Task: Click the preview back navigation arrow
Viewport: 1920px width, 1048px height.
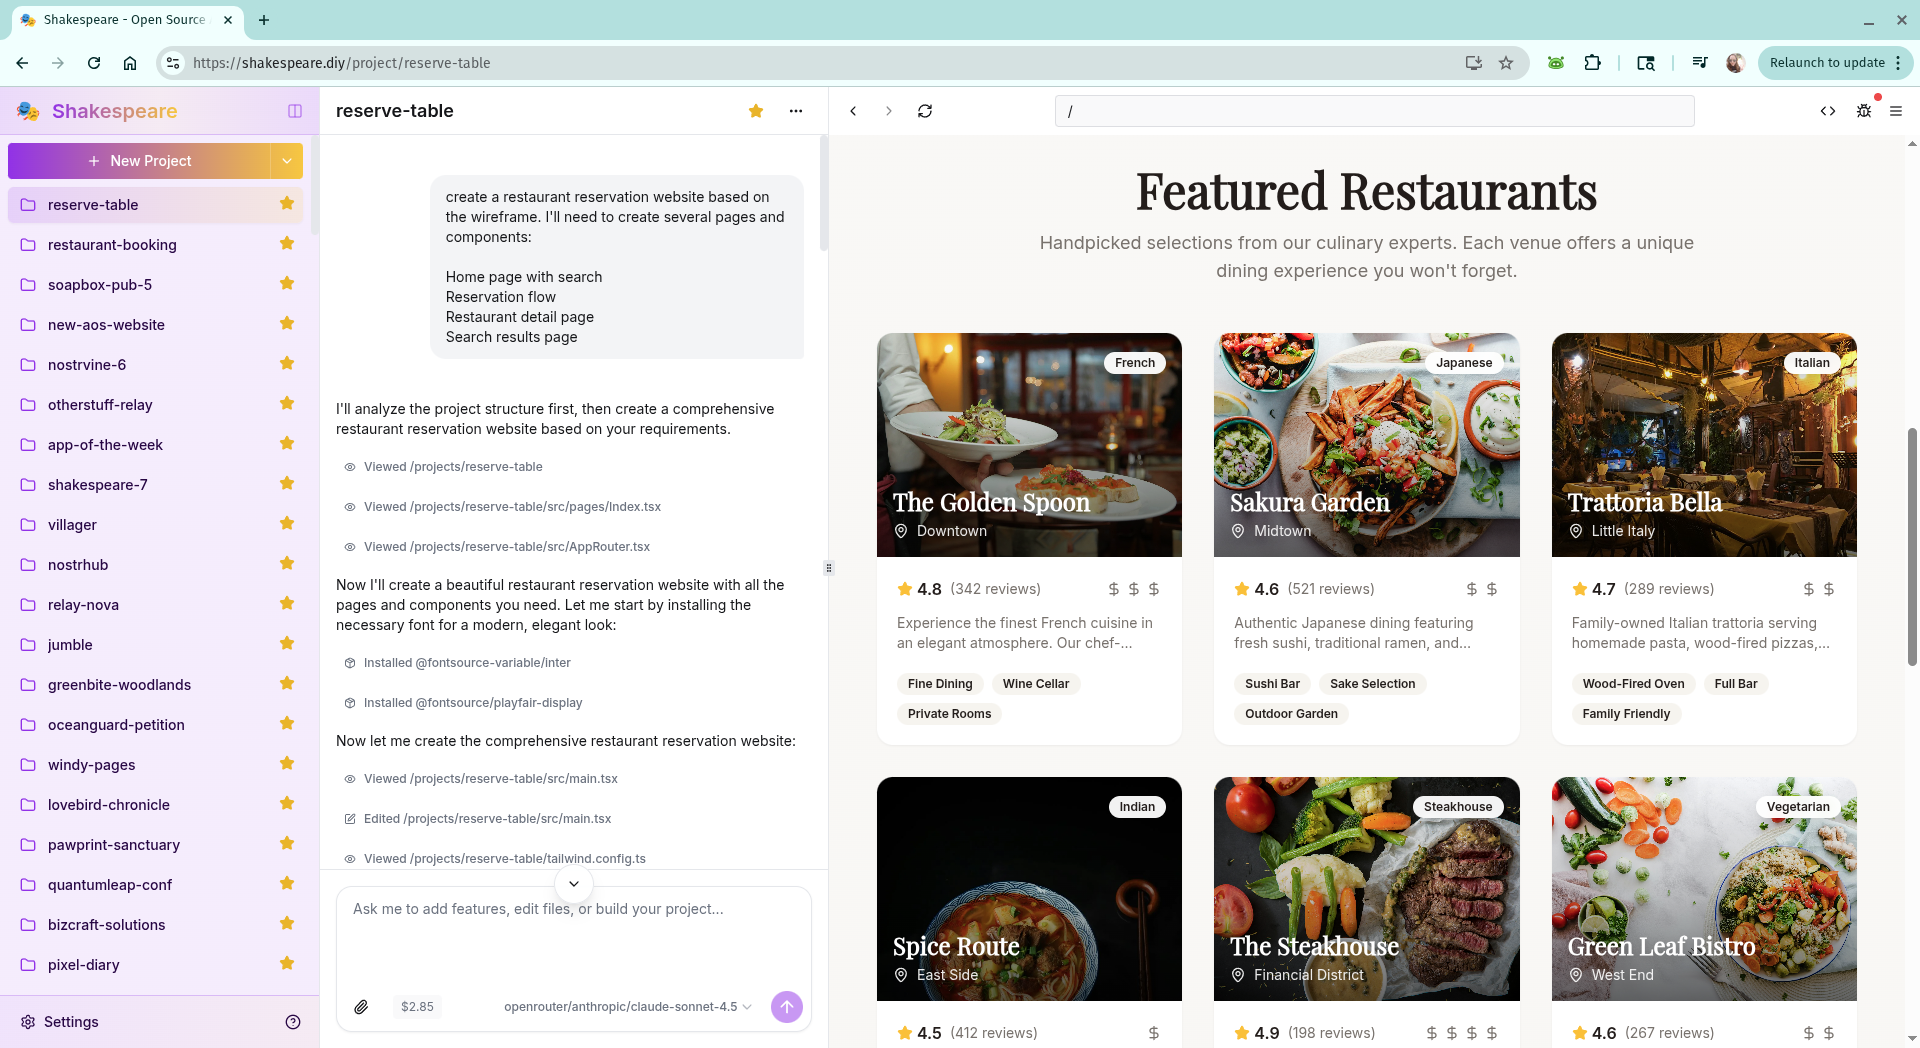Action: point(853,111)
